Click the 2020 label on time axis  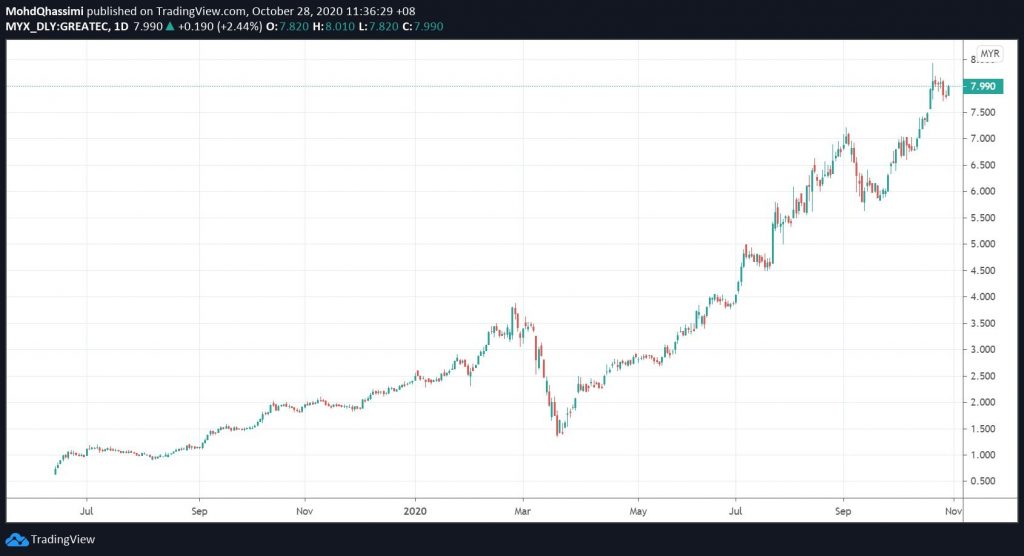tap(416, 509)
